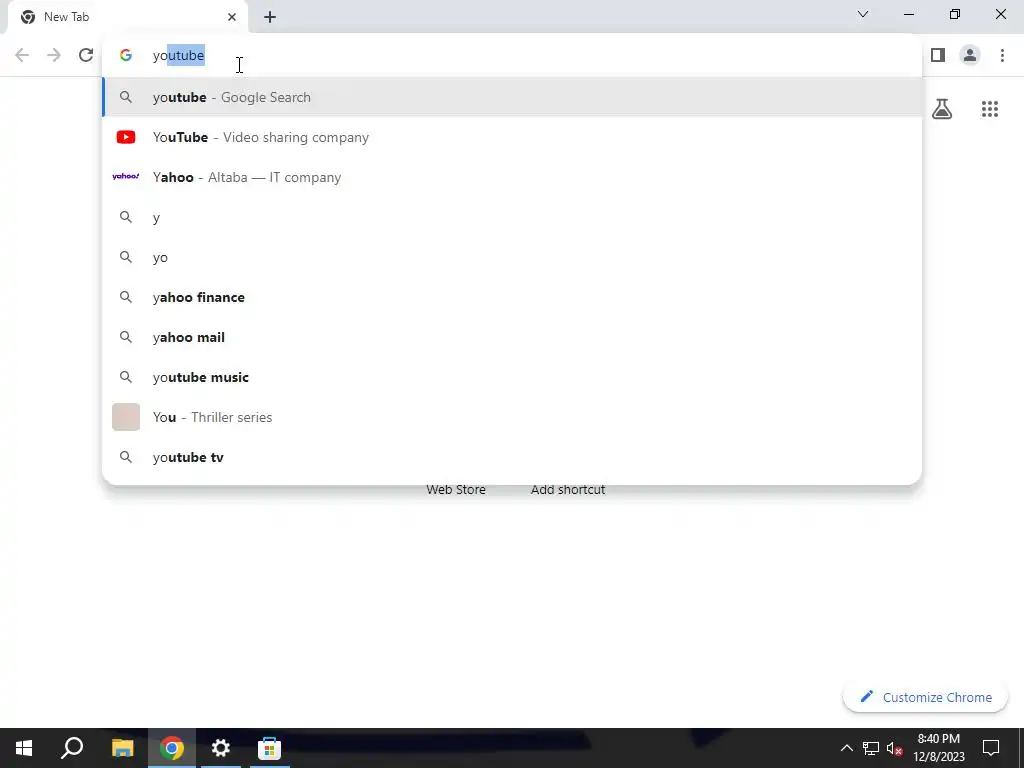Click the muted volume tray icon
The width and height of the screenshot is (1024, 768).
(x=895, y=748)
